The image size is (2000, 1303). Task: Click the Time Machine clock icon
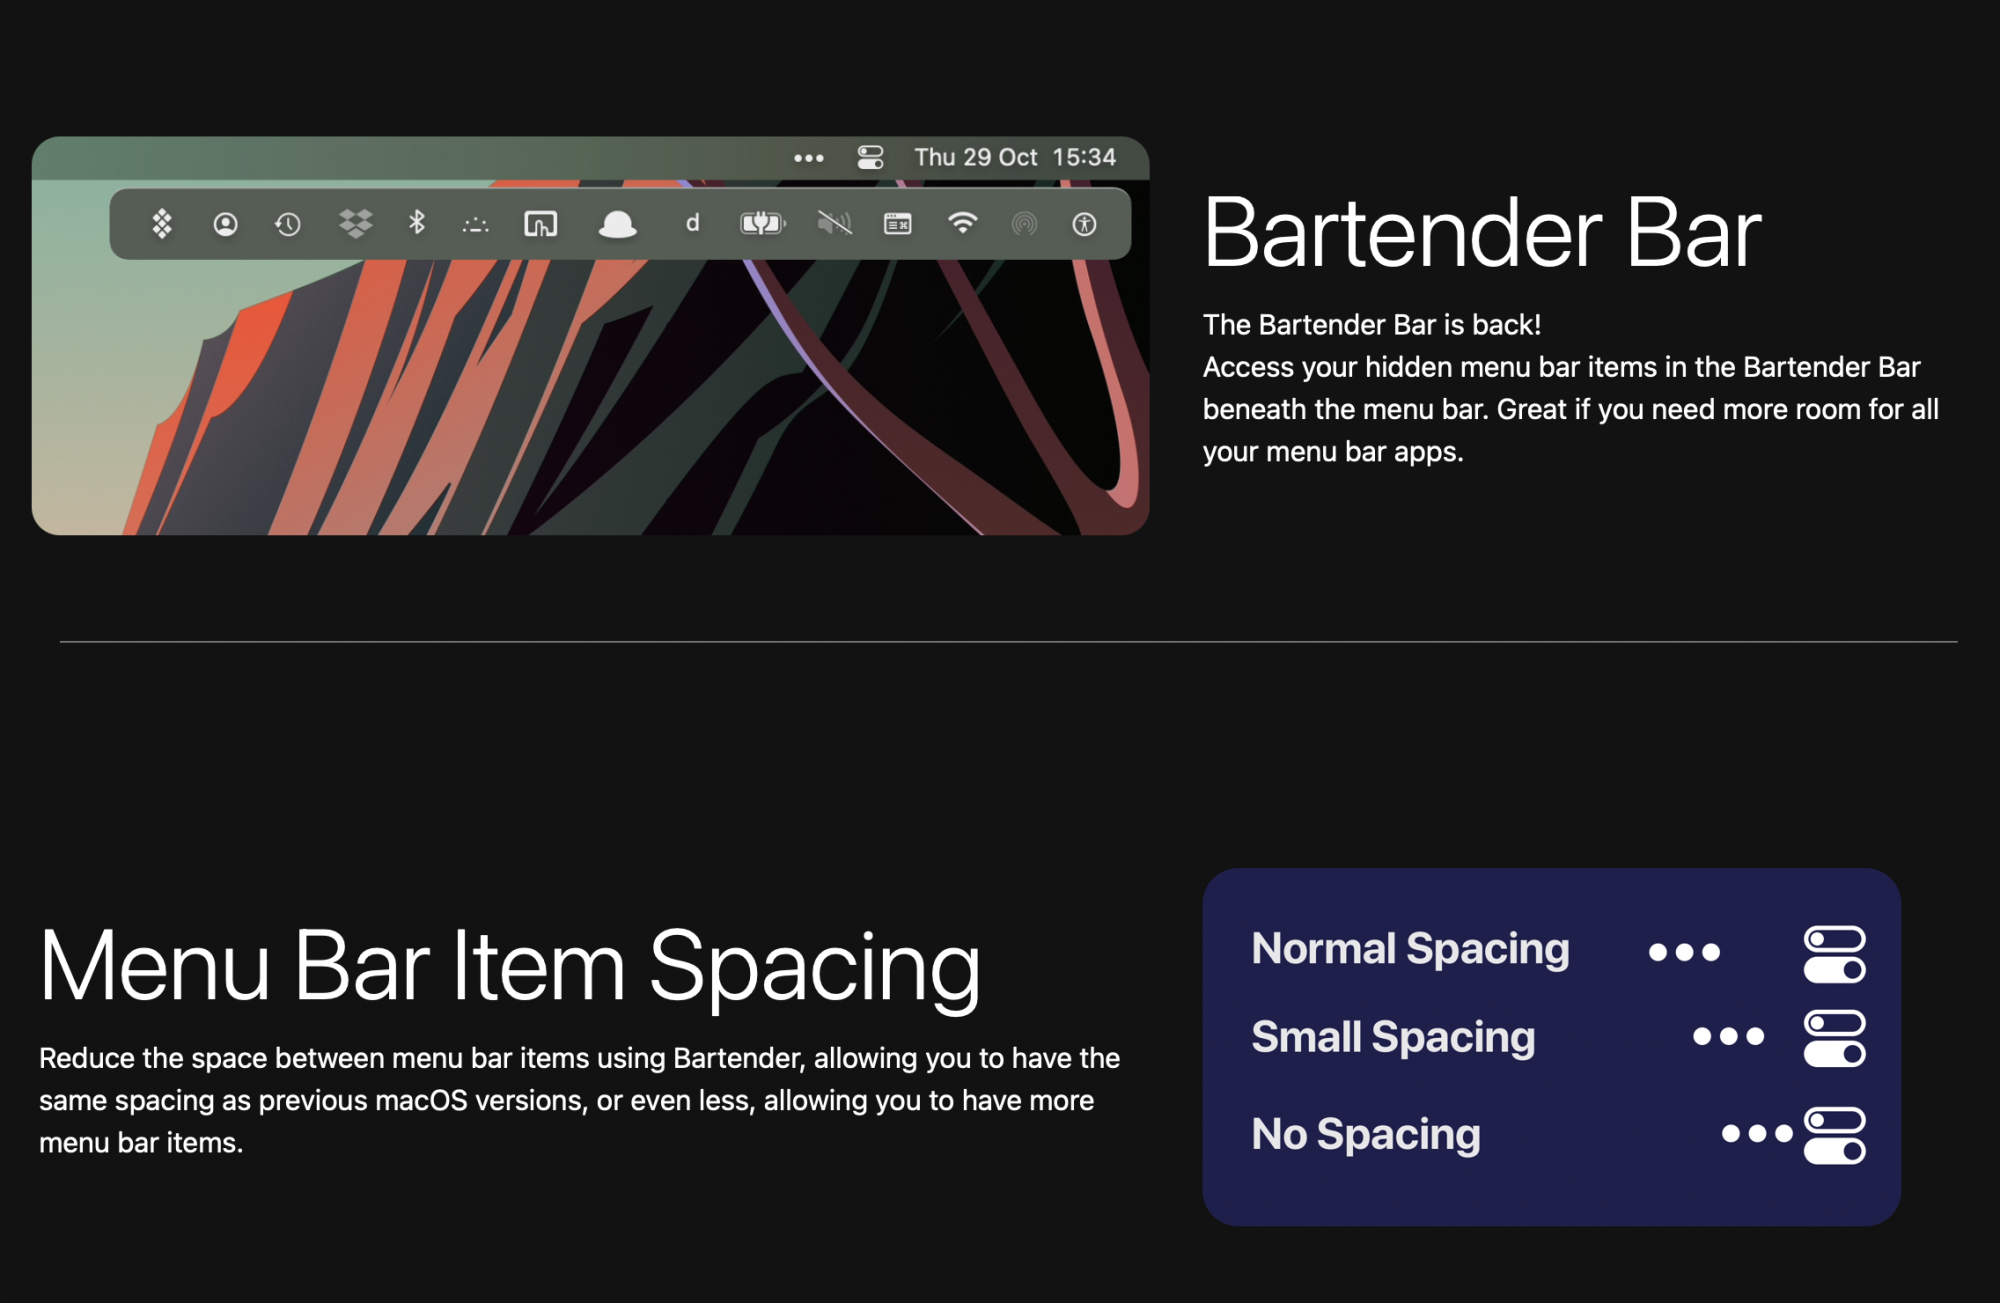click(288, 224)
